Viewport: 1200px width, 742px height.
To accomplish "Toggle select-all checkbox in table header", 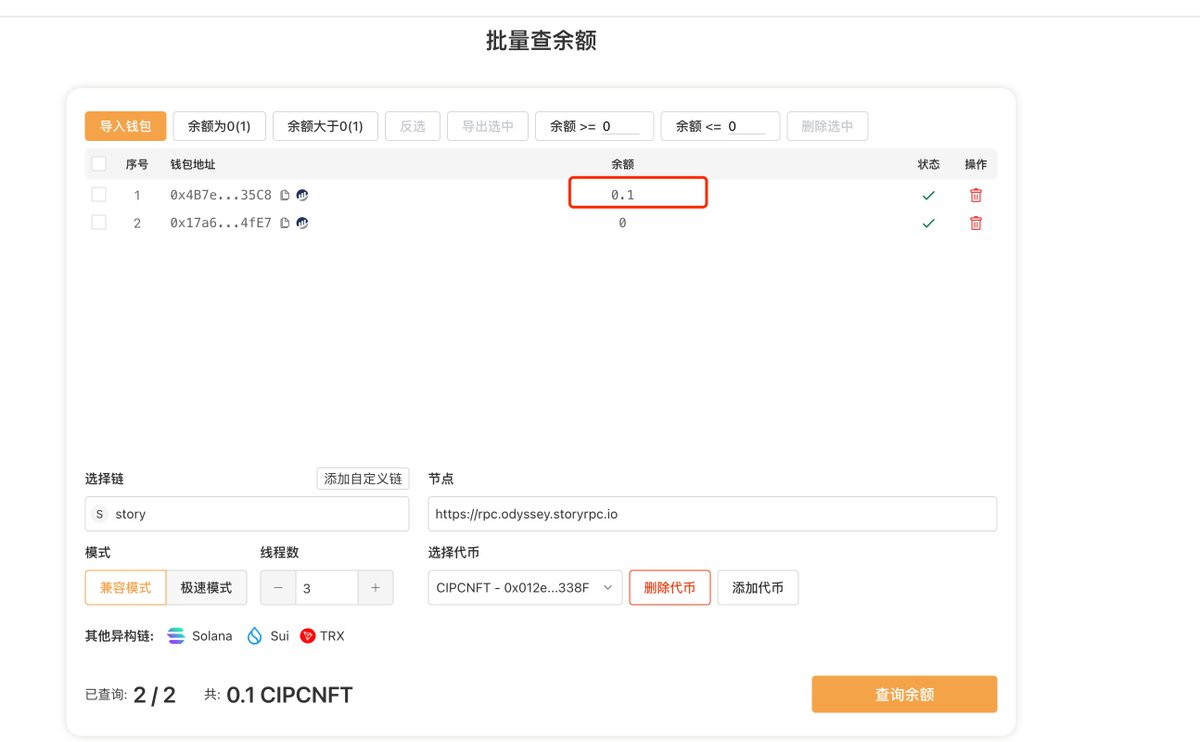I will [99, 164].
